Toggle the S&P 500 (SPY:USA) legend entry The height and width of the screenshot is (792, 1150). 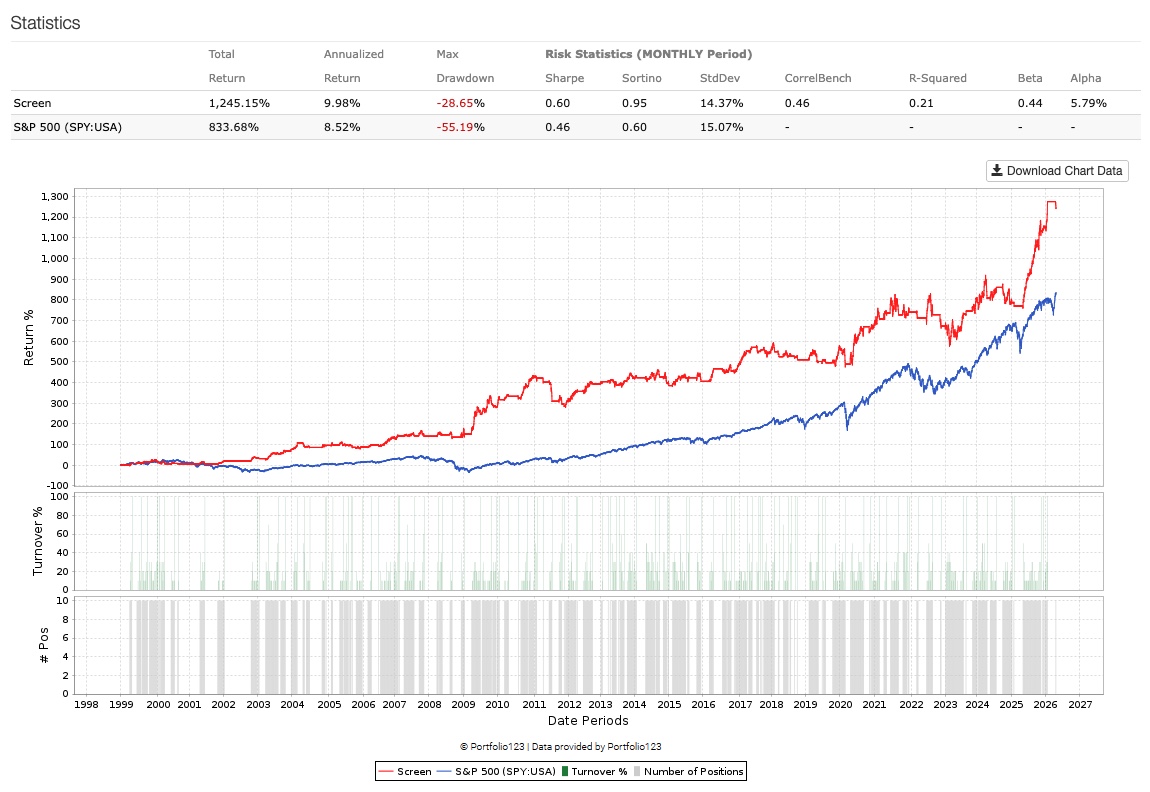(x=497, y=771)
